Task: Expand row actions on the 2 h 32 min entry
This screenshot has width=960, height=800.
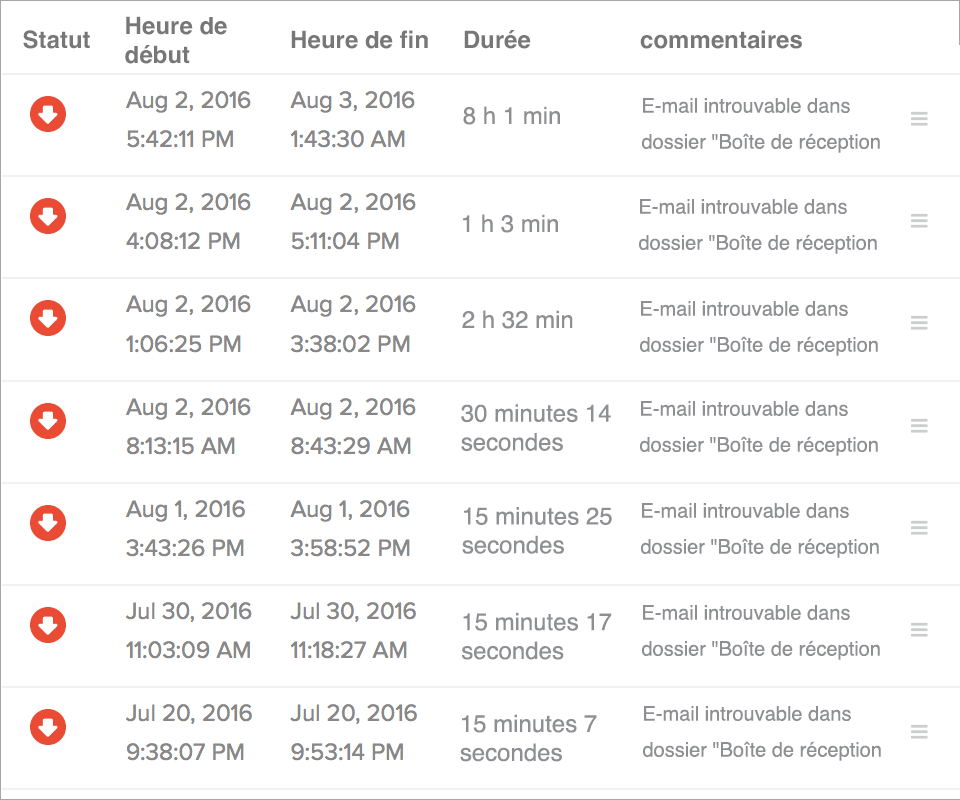Action: (919, 322)
